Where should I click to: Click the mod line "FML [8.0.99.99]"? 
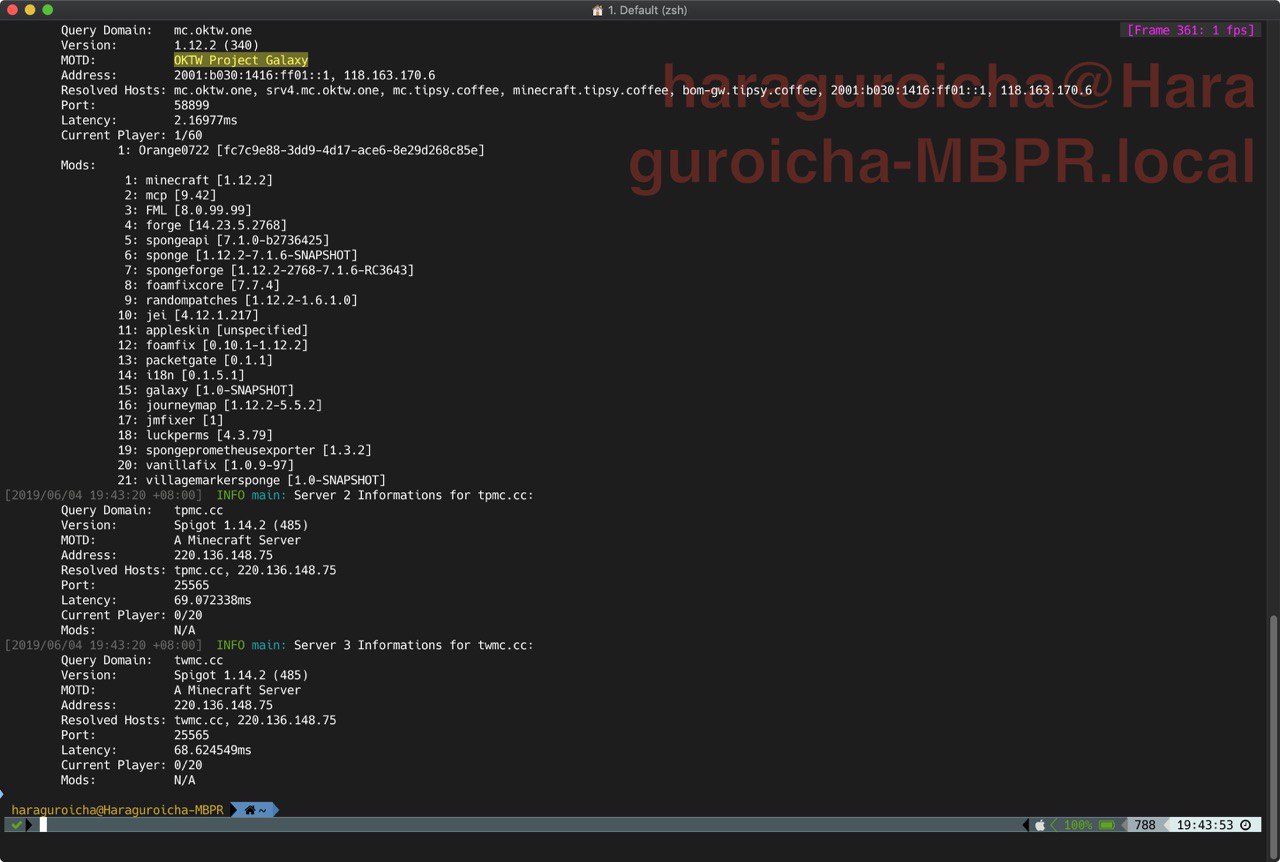[199, 210]
